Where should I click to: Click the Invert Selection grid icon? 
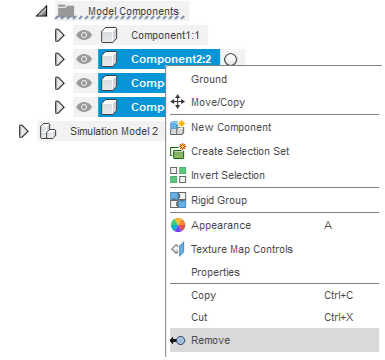coord(178,175)
